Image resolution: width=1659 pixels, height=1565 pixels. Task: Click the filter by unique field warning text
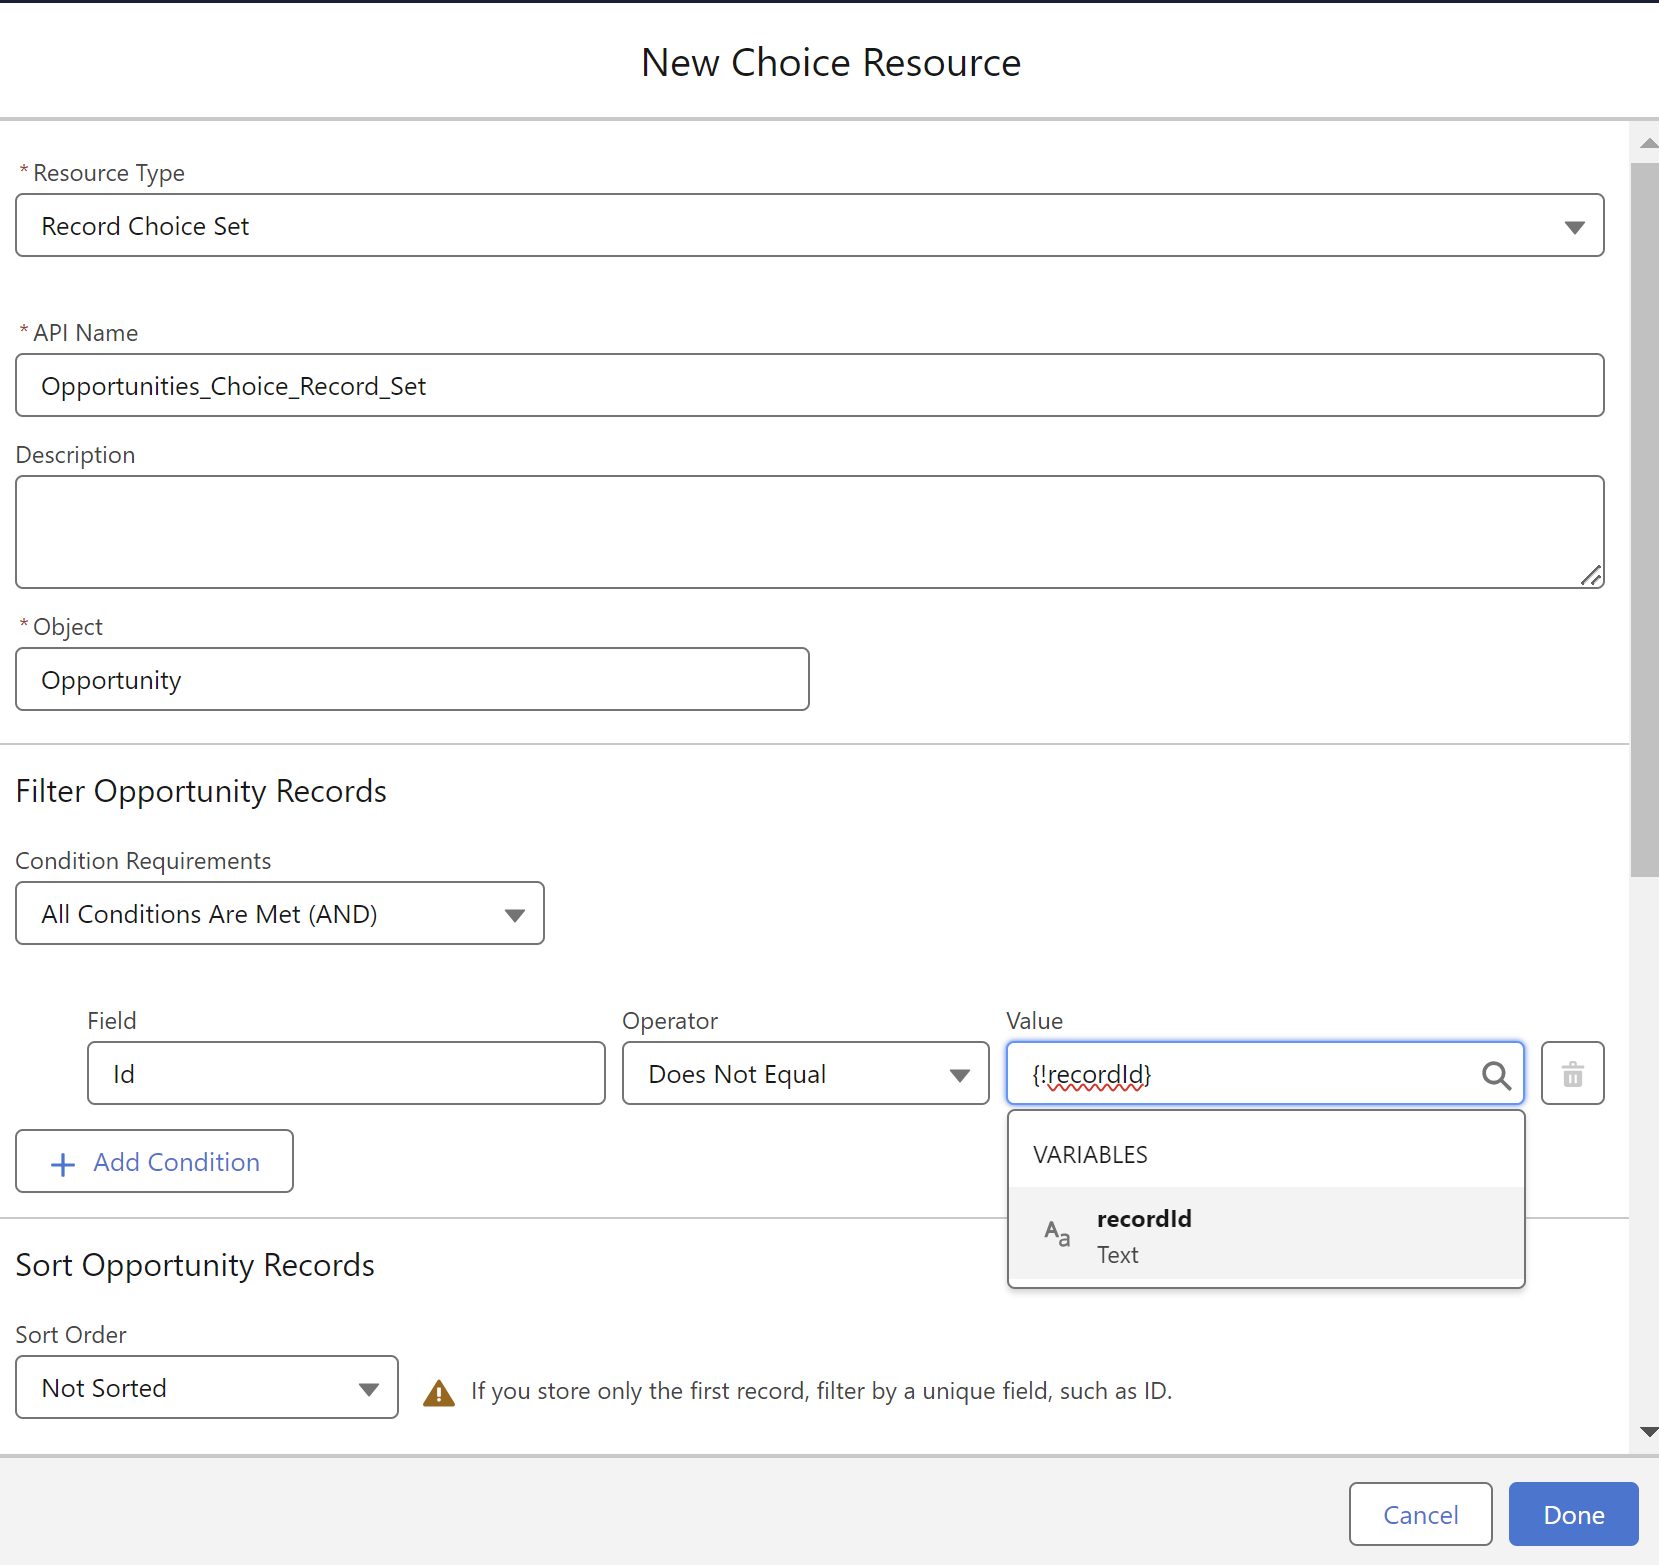tap(821, 1391)
